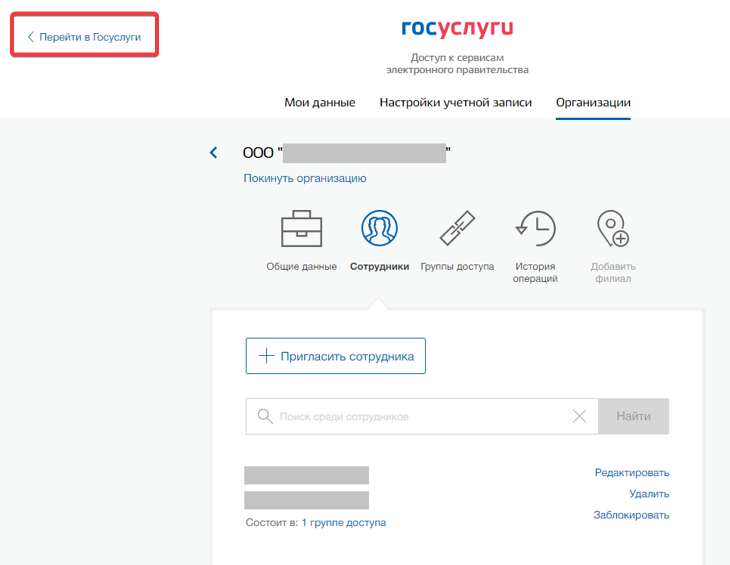
Task: Open Группы доступа chain-link icon
Action: (x=457, y=228)
